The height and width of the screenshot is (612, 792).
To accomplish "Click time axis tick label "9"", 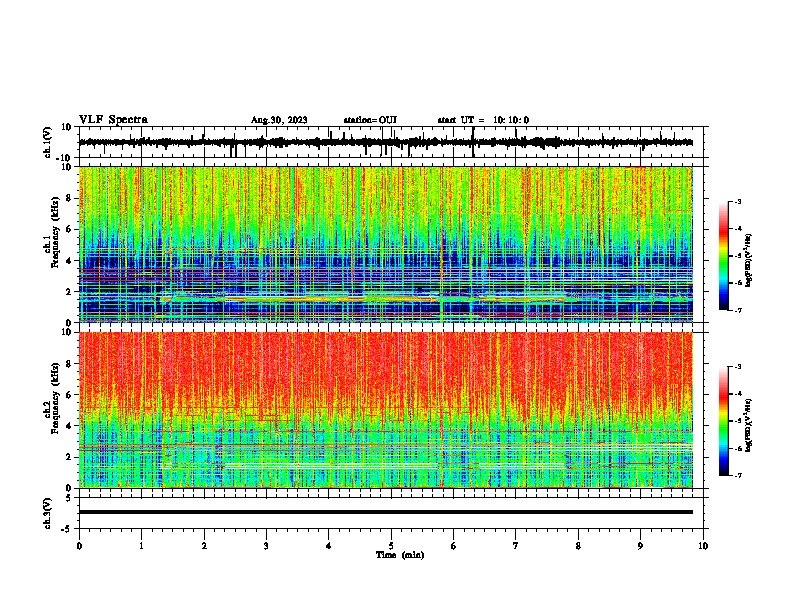I will tap(640, 546).
